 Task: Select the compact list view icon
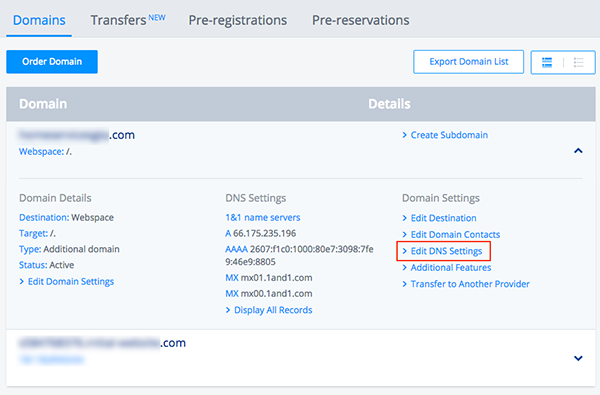[579, 62]
